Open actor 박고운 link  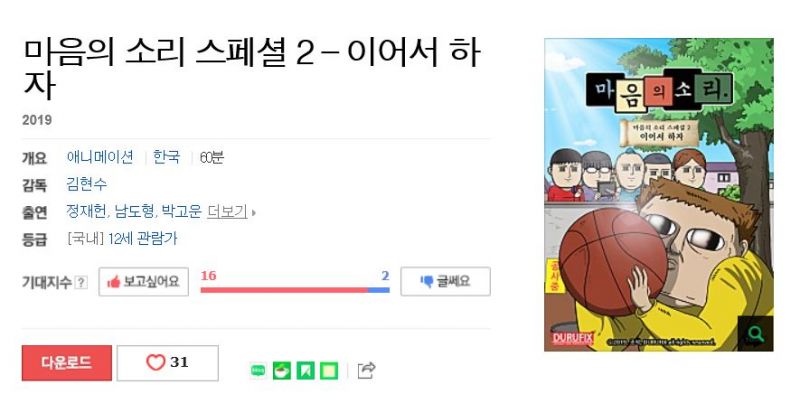click(181, 211)
